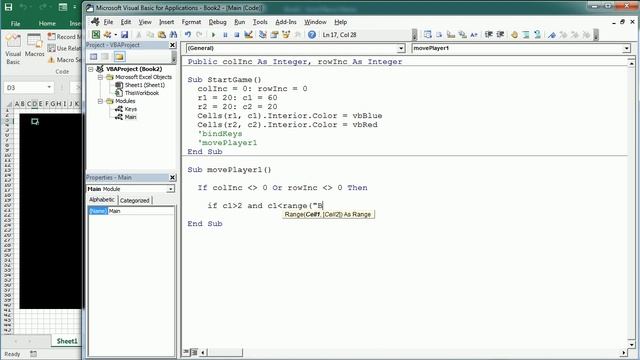Image resolution: width=640 pixels, height=360 pixels.
Task: Indent the code with Indent icon
Action: (489, 35)
